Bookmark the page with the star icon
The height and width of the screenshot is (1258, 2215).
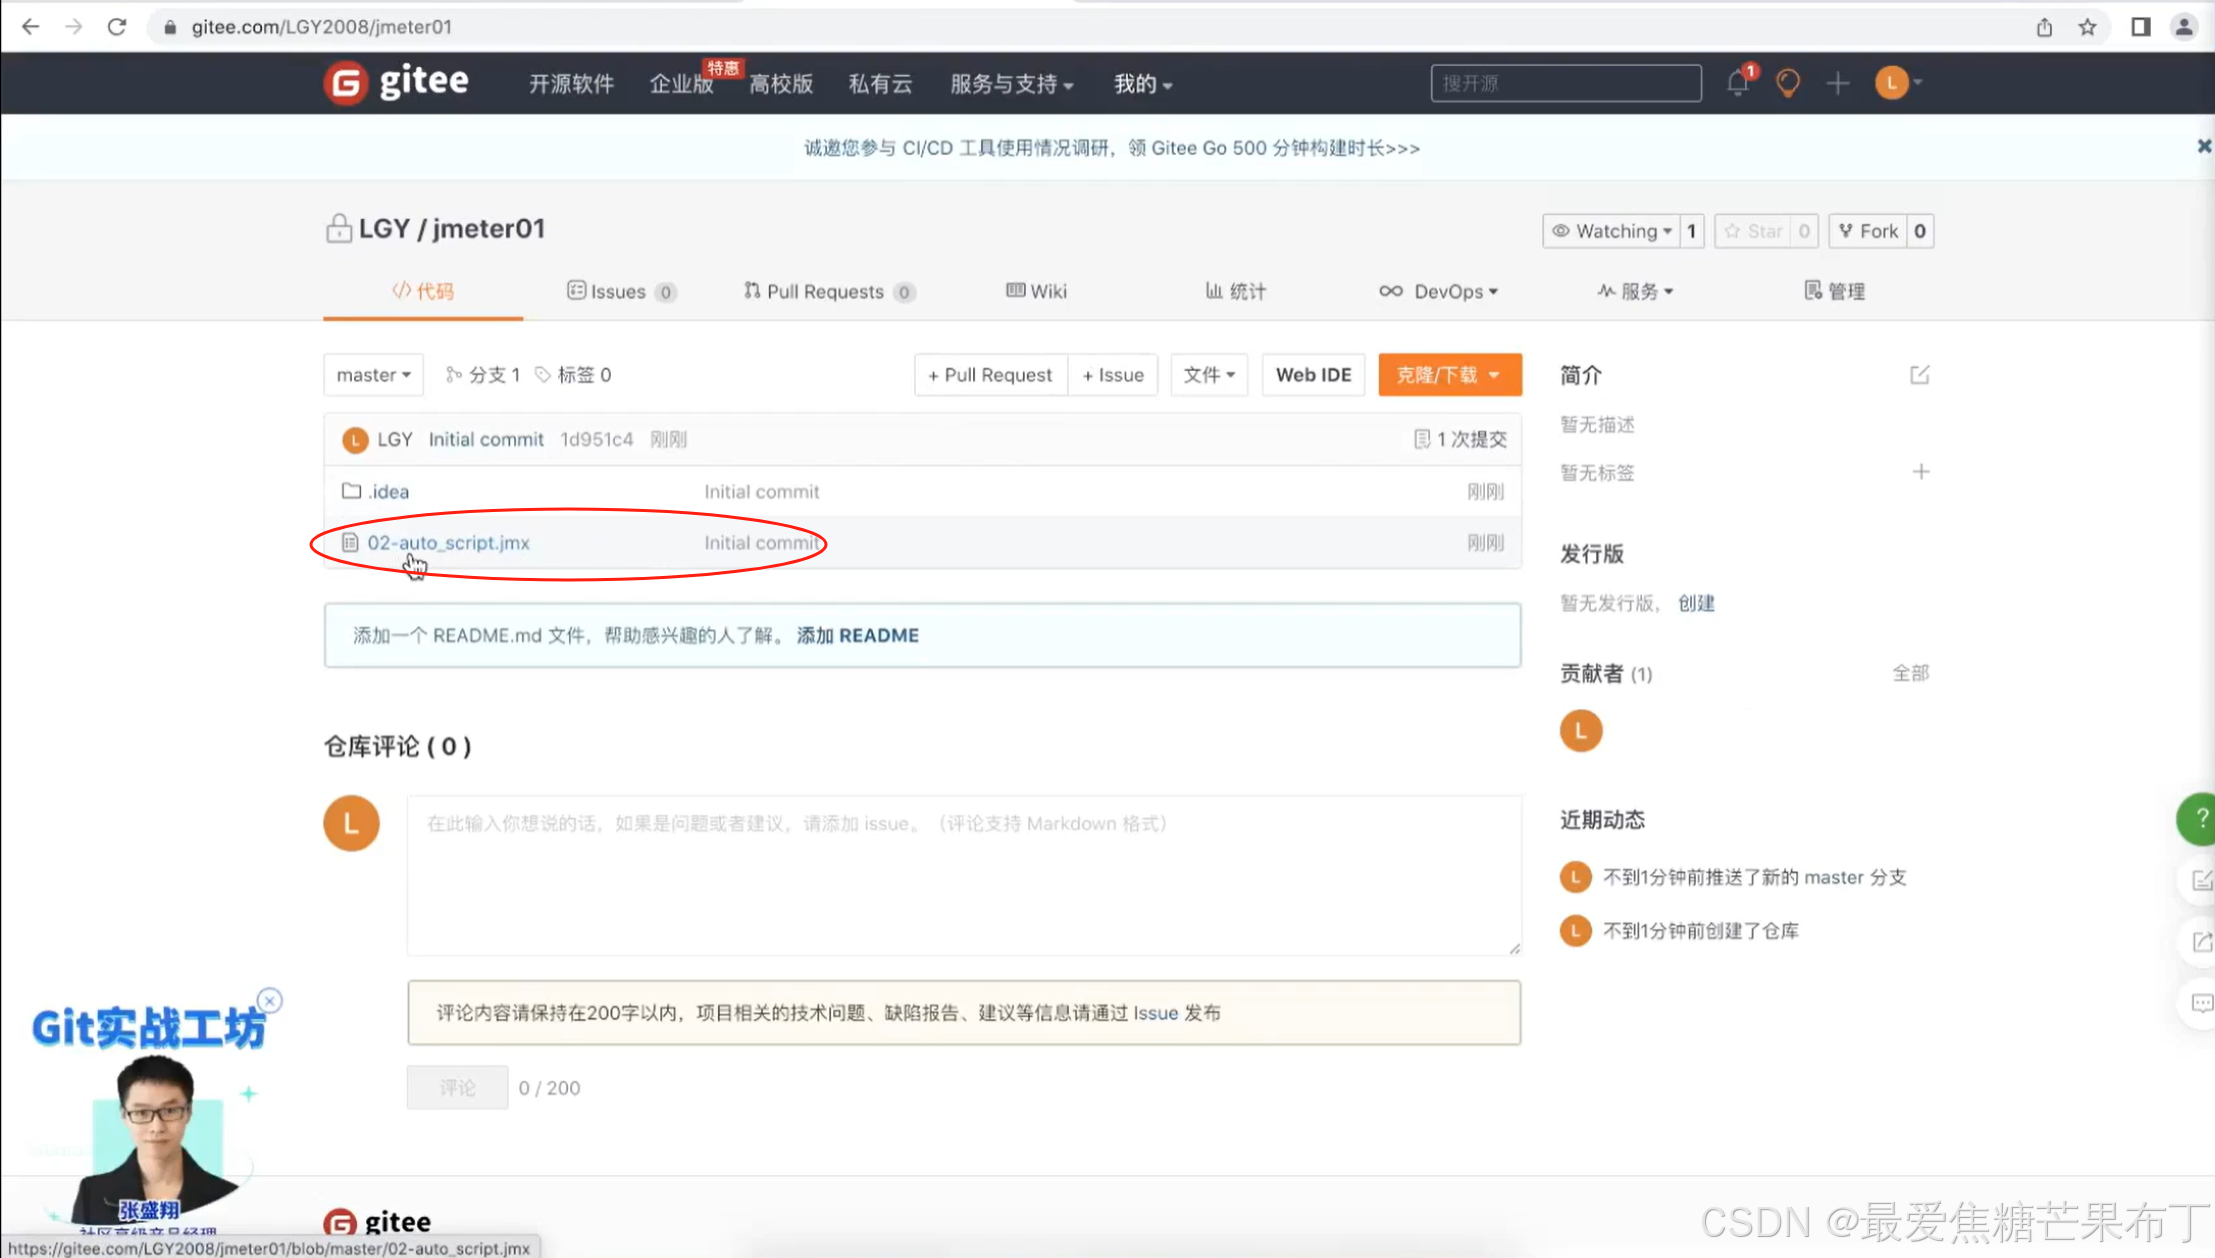click(2087, 27)
